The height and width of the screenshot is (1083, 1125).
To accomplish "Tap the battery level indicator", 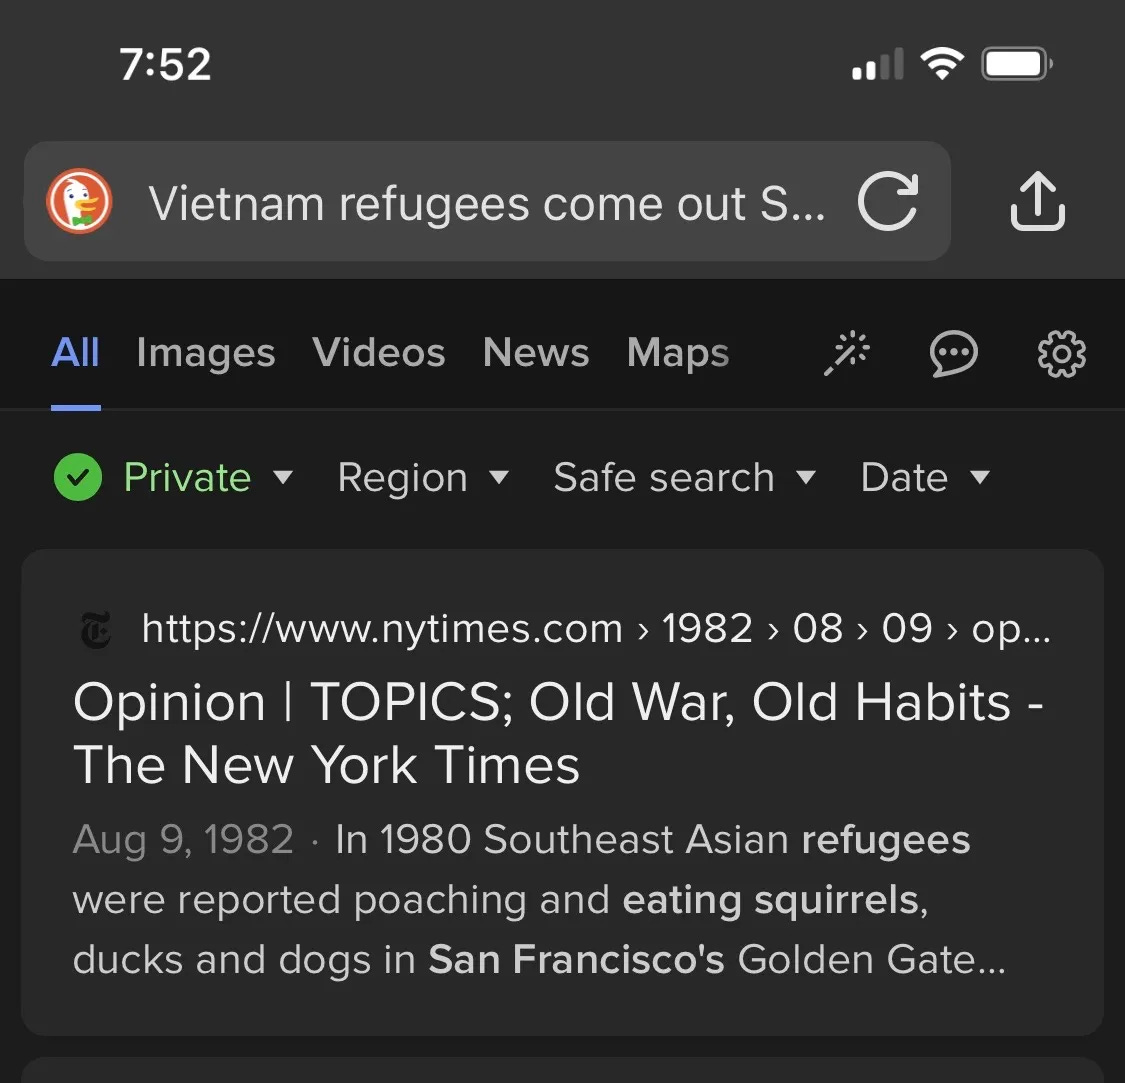I will coord(1015,63).
